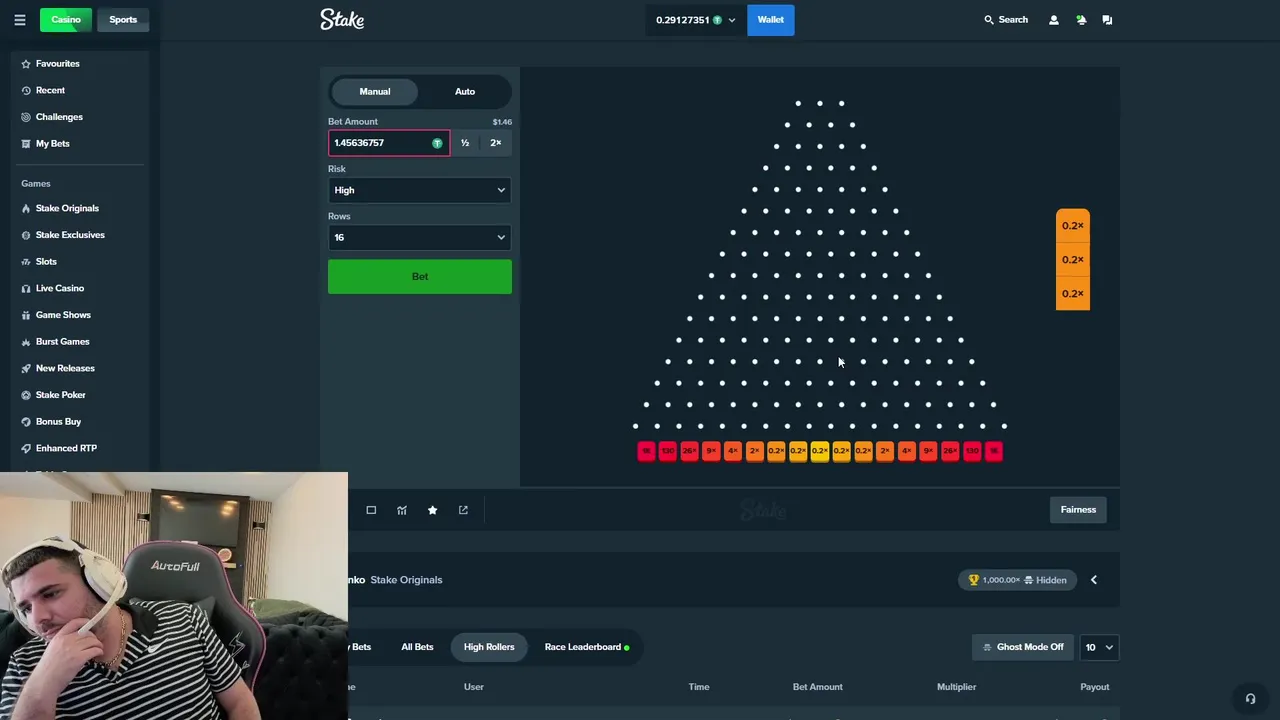The width and height of the screenshot is (1280, 720).
Task: Click the New Releases sidebar icon
Action: pyautogui.click(x=26, y=368)
